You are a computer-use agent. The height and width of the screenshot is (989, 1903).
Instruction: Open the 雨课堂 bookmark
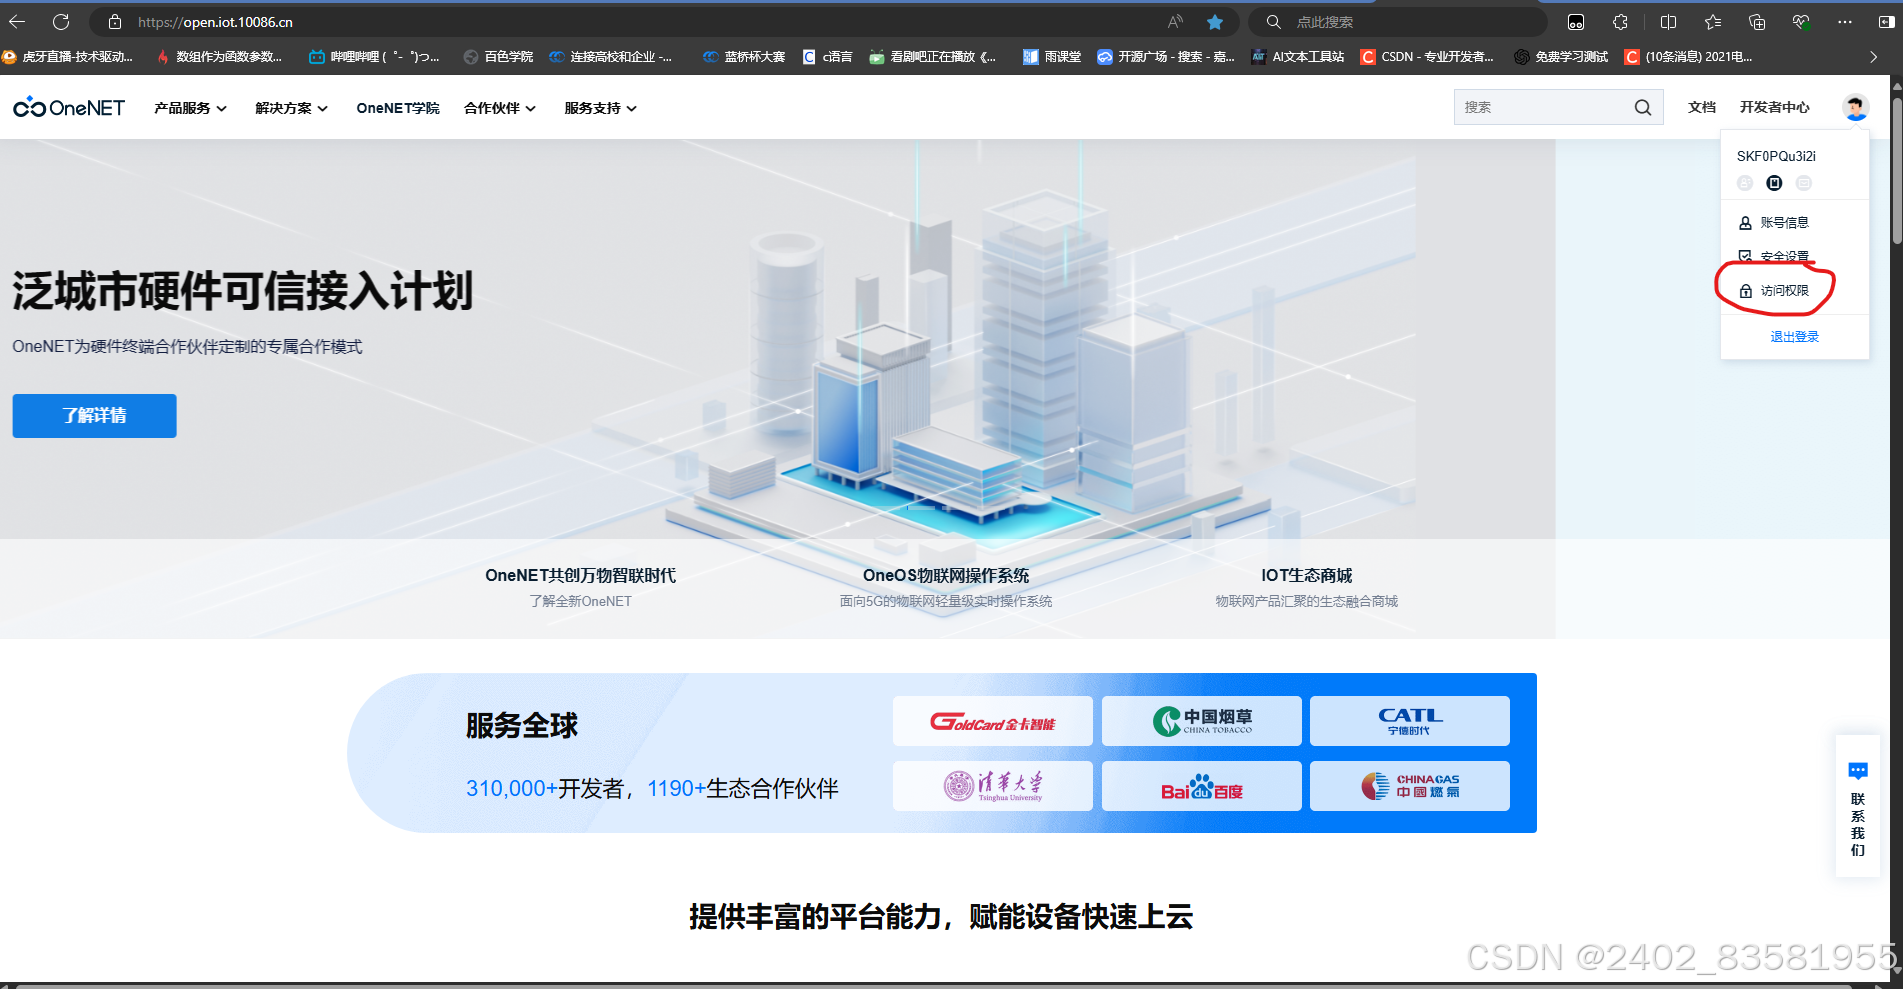tap(1052, 57)
